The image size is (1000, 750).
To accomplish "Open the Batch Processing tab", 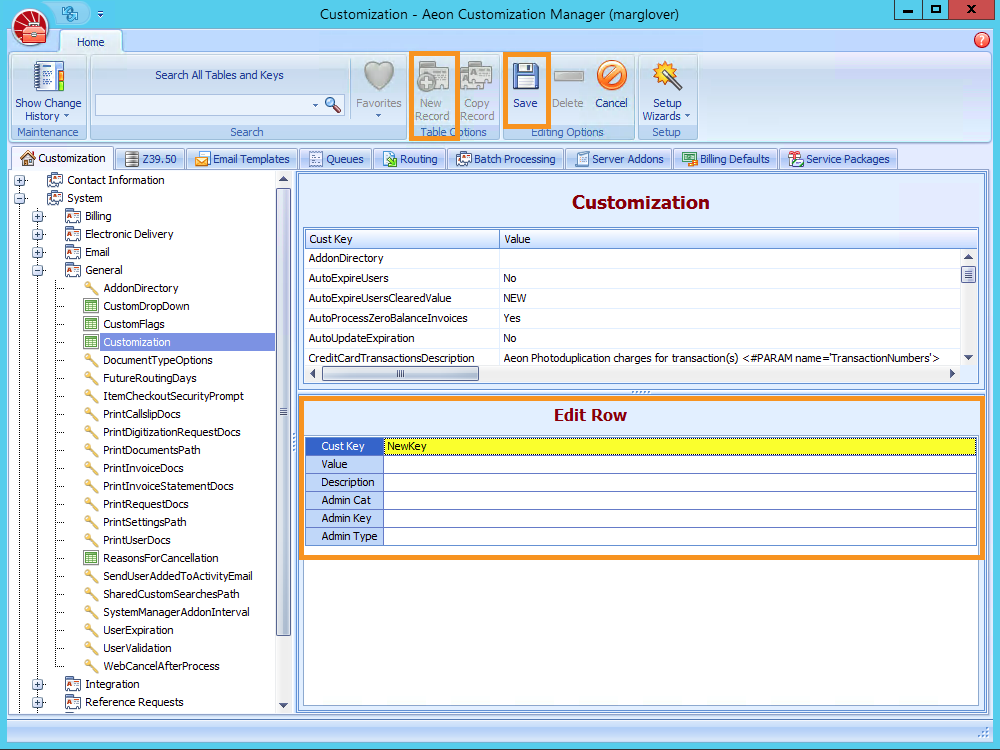I will (506, 158).
